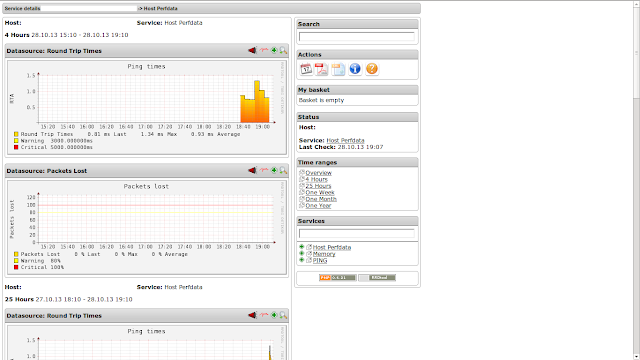Screen dimensions: 640x360
Task: Click red megaphone icon in 4 Hours Round Trip Times header
Action: [x=252, y=50]
